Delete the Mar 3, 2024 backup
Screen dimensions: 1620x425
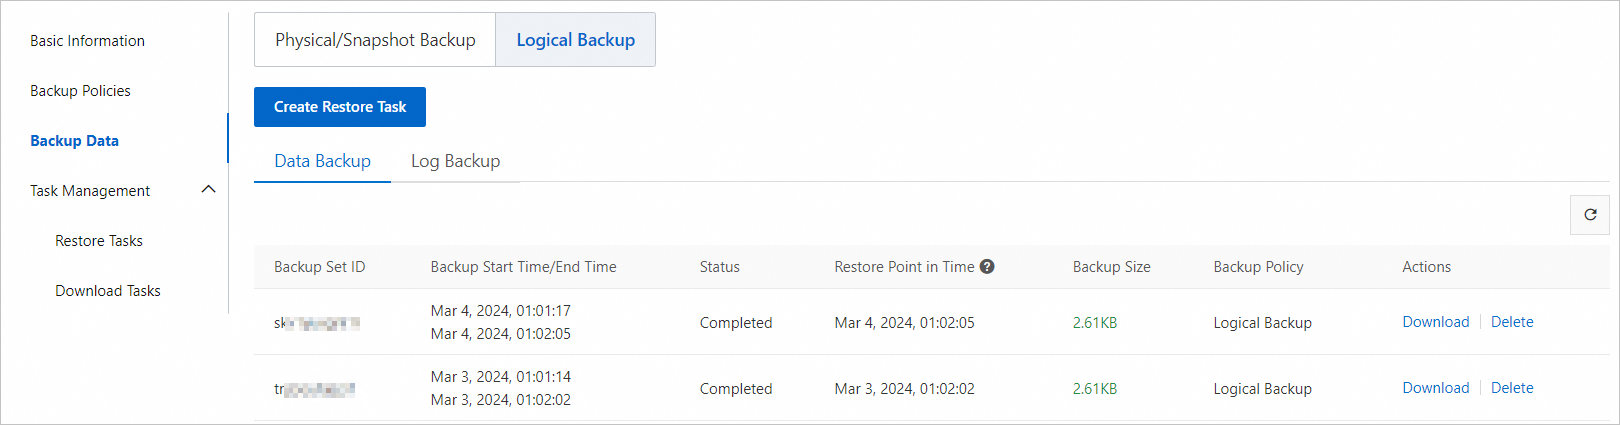tap(1511, 388)
